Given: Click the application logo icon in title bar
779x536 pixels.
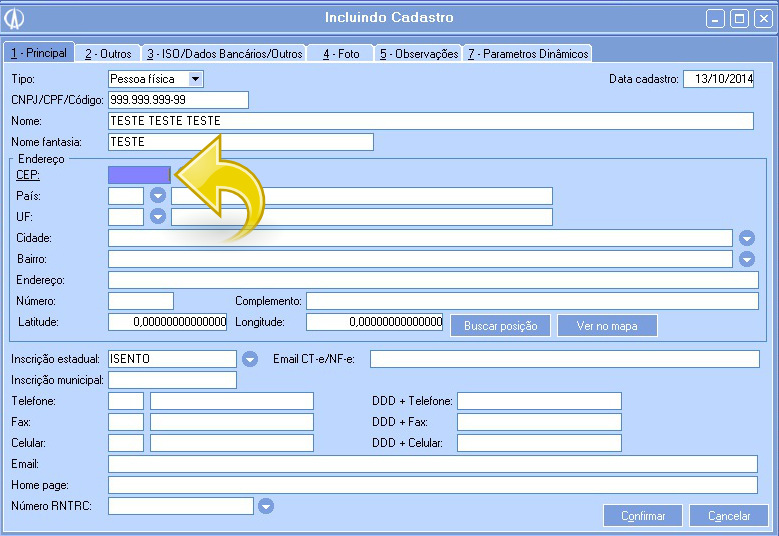Looking at the screenshot, I should coord(15,19).
